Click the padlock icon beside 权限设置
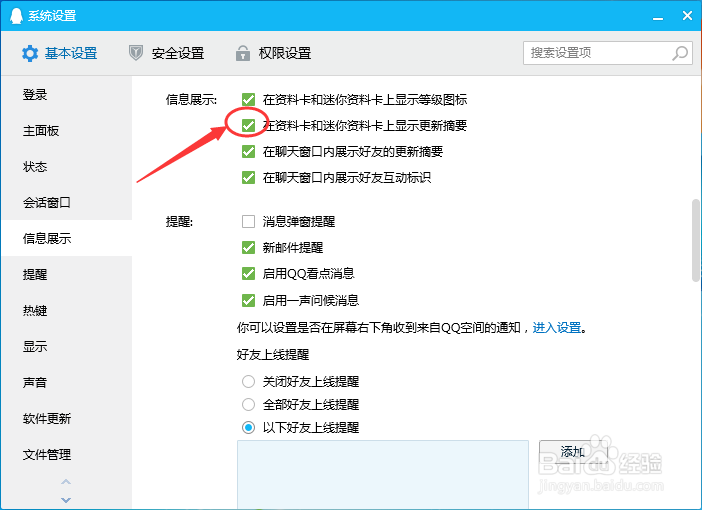This screenshot has width=702, height=510. tap(243, 53)
